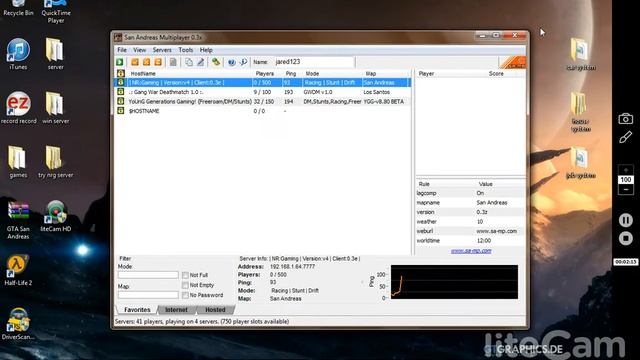Viewport: 640px width, 360px height.
Task: Click the copy server info toolbar icon
Action: (x=189, y=62)
